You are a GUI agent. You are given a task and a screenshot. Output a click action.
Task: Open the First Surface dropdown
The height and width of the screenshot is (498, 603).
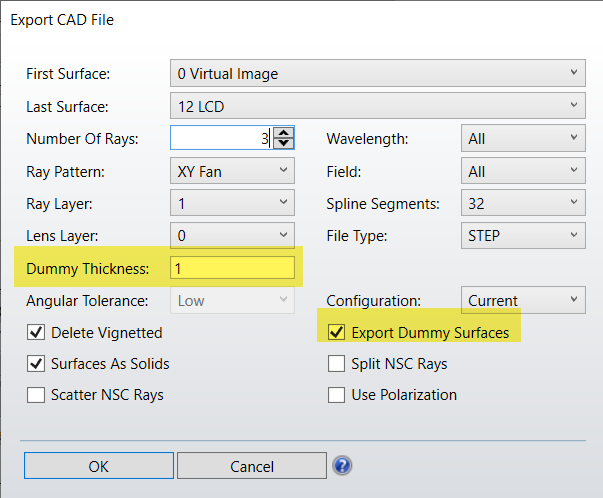pyautogui.click(x=376, y=74)
